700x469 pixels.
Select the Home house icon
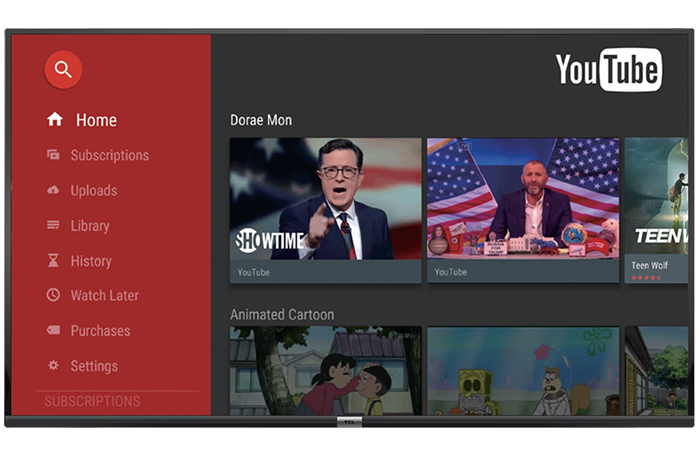[x=55, y=120]
